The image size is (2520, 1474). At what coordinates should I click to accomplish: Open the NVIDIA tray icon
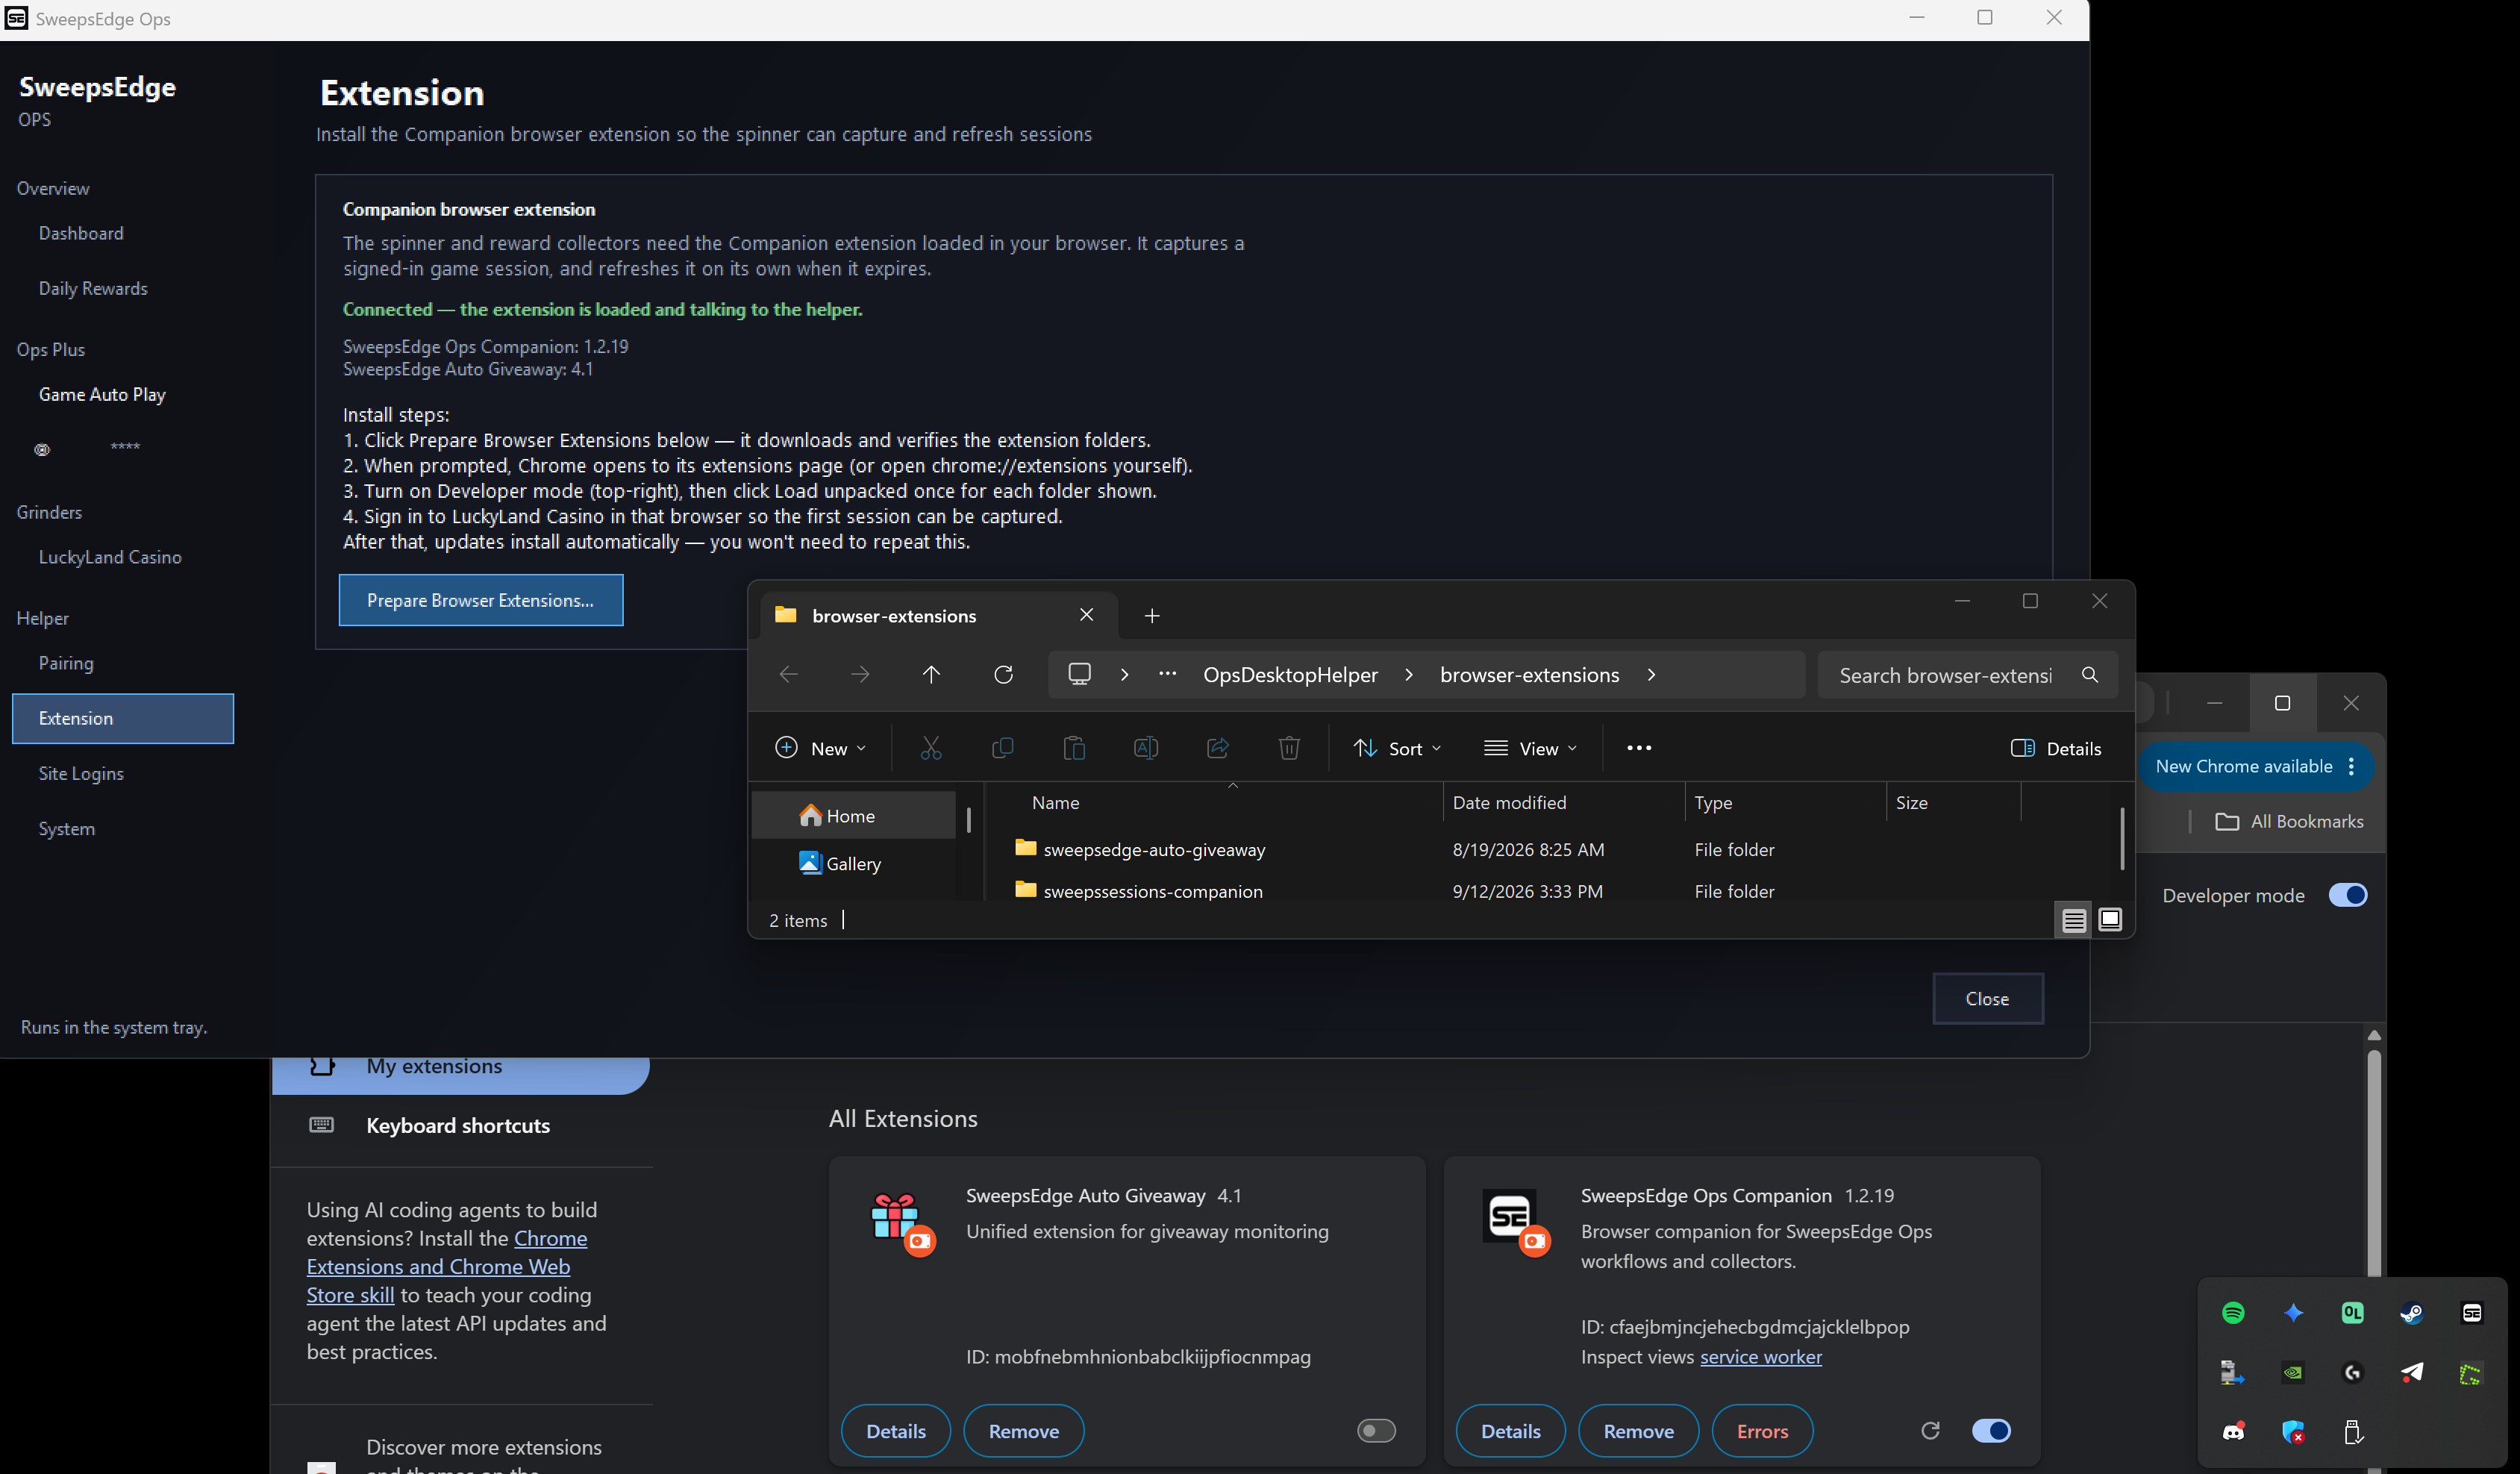coord(2293,1373)
